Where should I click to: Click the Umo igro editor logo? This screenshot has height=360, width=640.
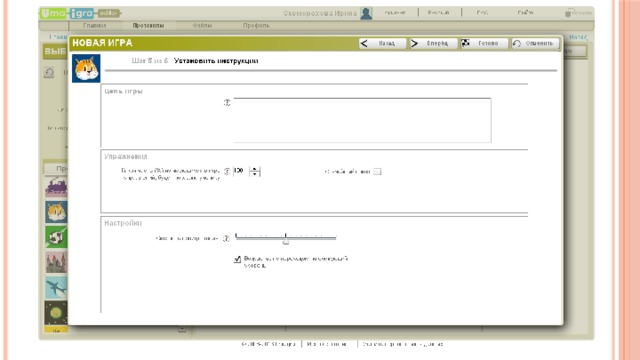point(80,13)
